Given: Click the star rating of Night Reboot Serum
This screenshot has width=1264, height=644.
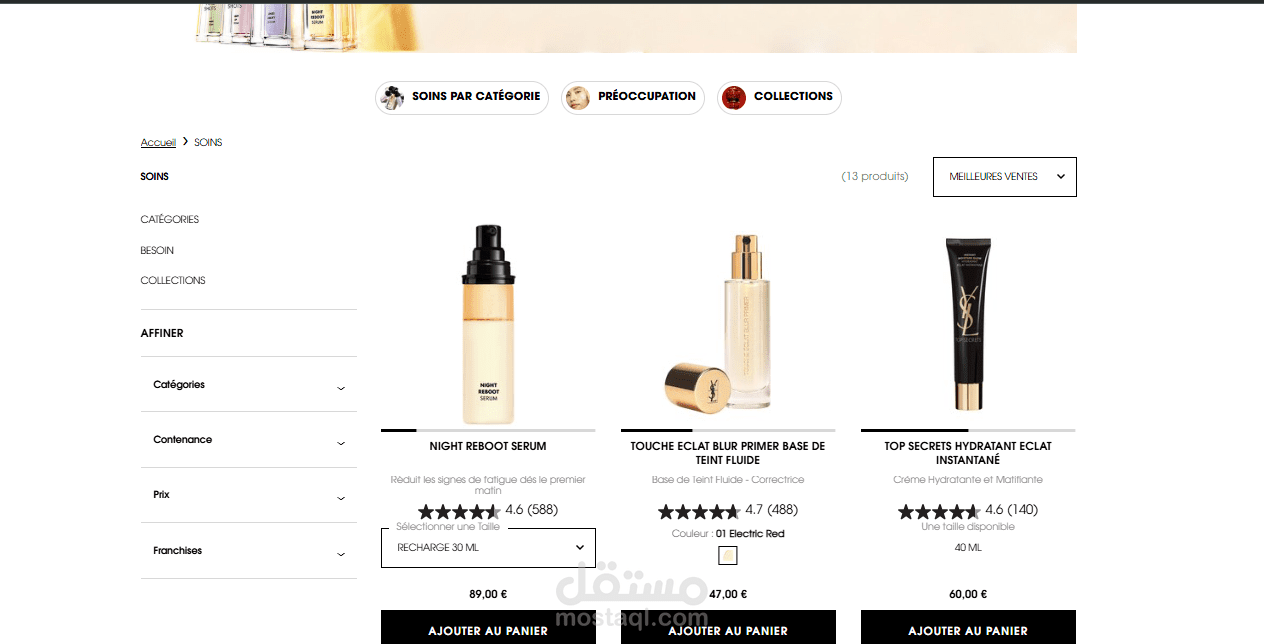Looking at the screenshot, I should pyautogui.click(x=459, y=511).
